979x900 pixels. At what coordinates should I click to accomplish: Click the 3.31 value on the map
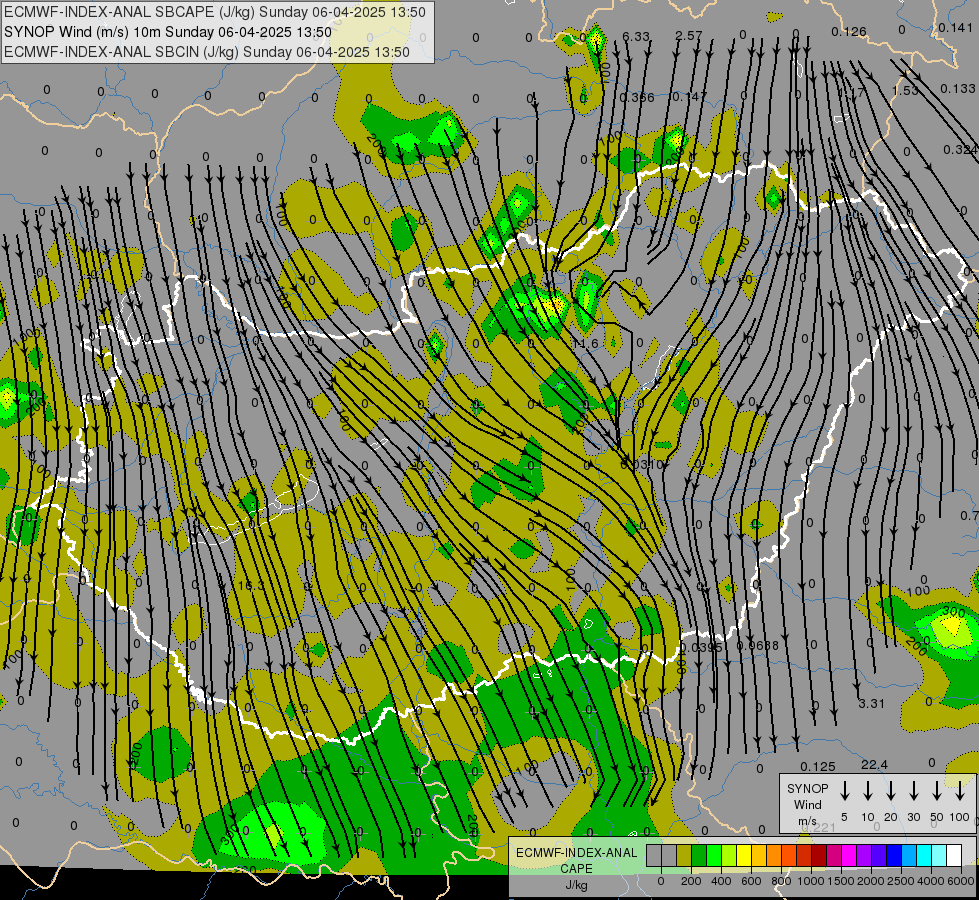pyautogui.click(x=872, y=703)
